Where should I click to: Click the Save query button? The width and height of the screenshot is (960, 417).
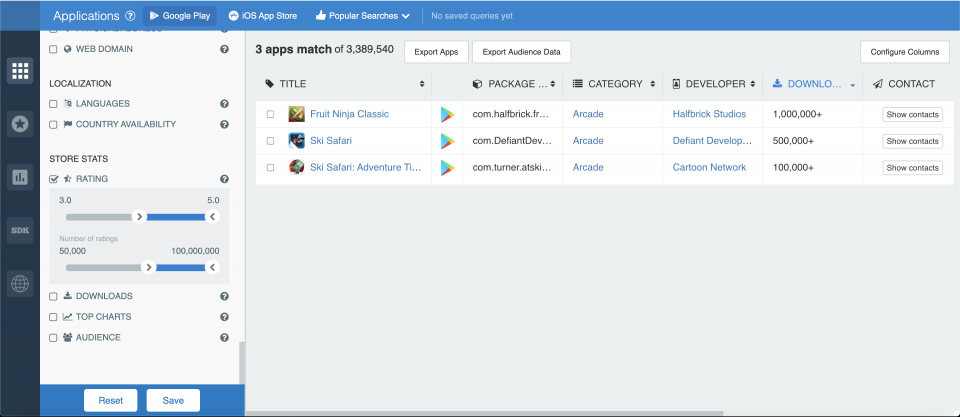(x=173, y=400)
